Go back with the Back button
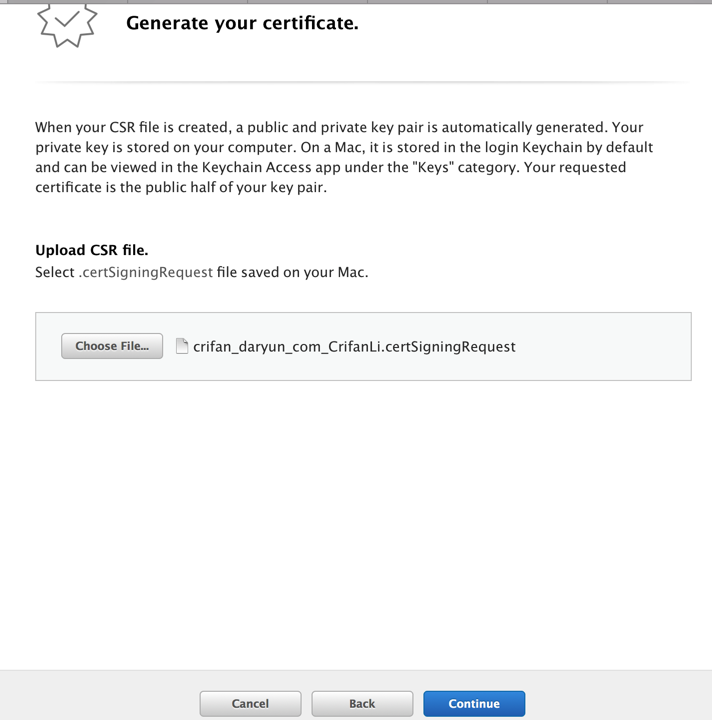This screenshot has width=712, height=720. 362,703
